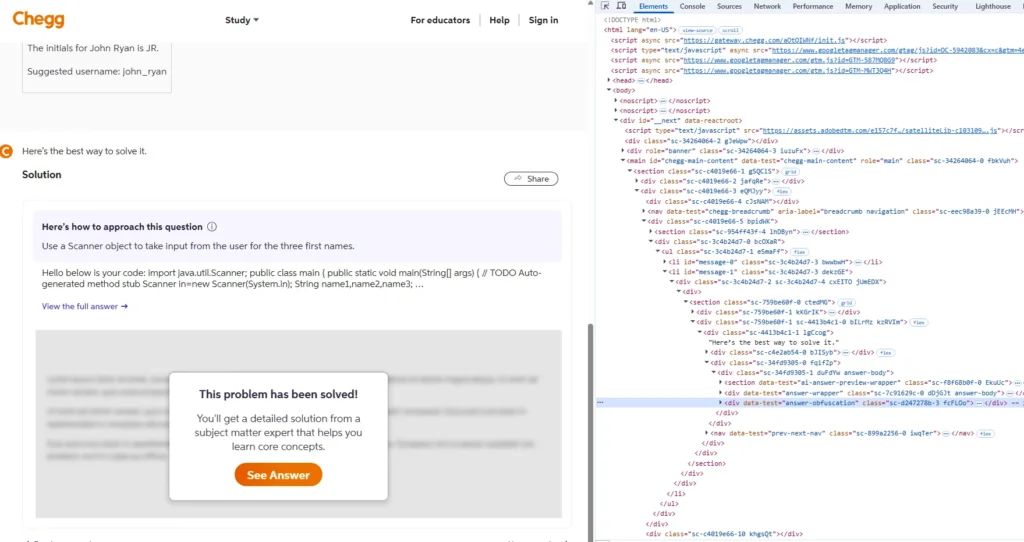Click ellipsis inside li message-0
This screenshot has width=1024, height=542.
[857, 262]
